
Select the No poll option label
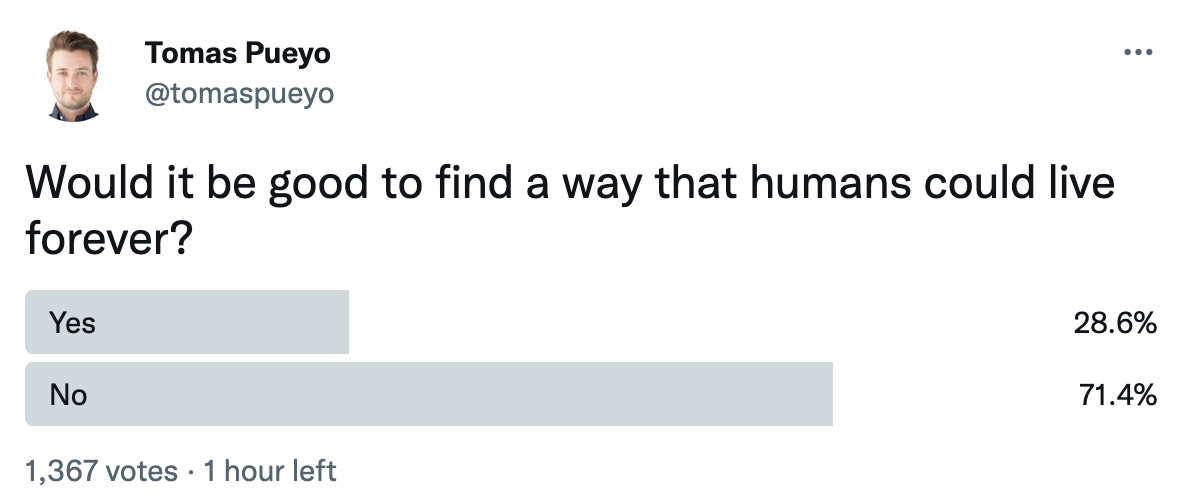69,395
